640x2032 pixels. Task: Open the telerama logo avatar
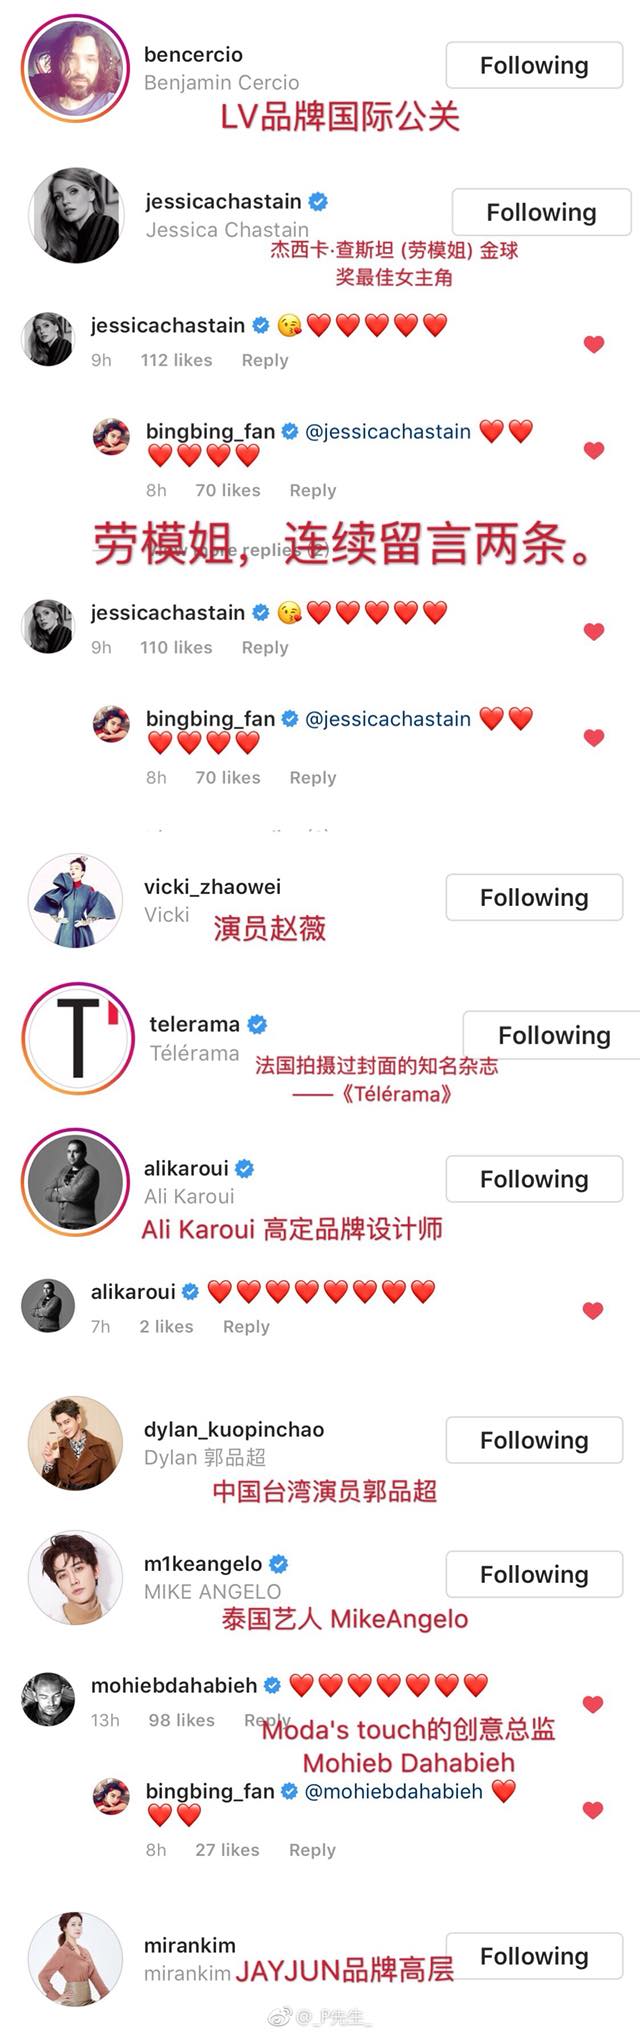78,1038
